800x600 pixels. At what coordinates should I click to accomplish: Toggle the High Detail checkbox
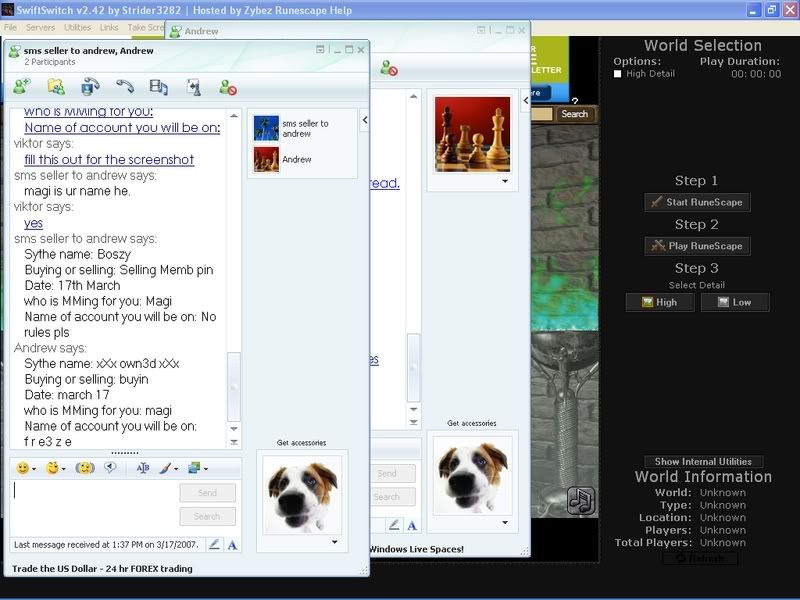pyautogui.click(x=617, y=74)
